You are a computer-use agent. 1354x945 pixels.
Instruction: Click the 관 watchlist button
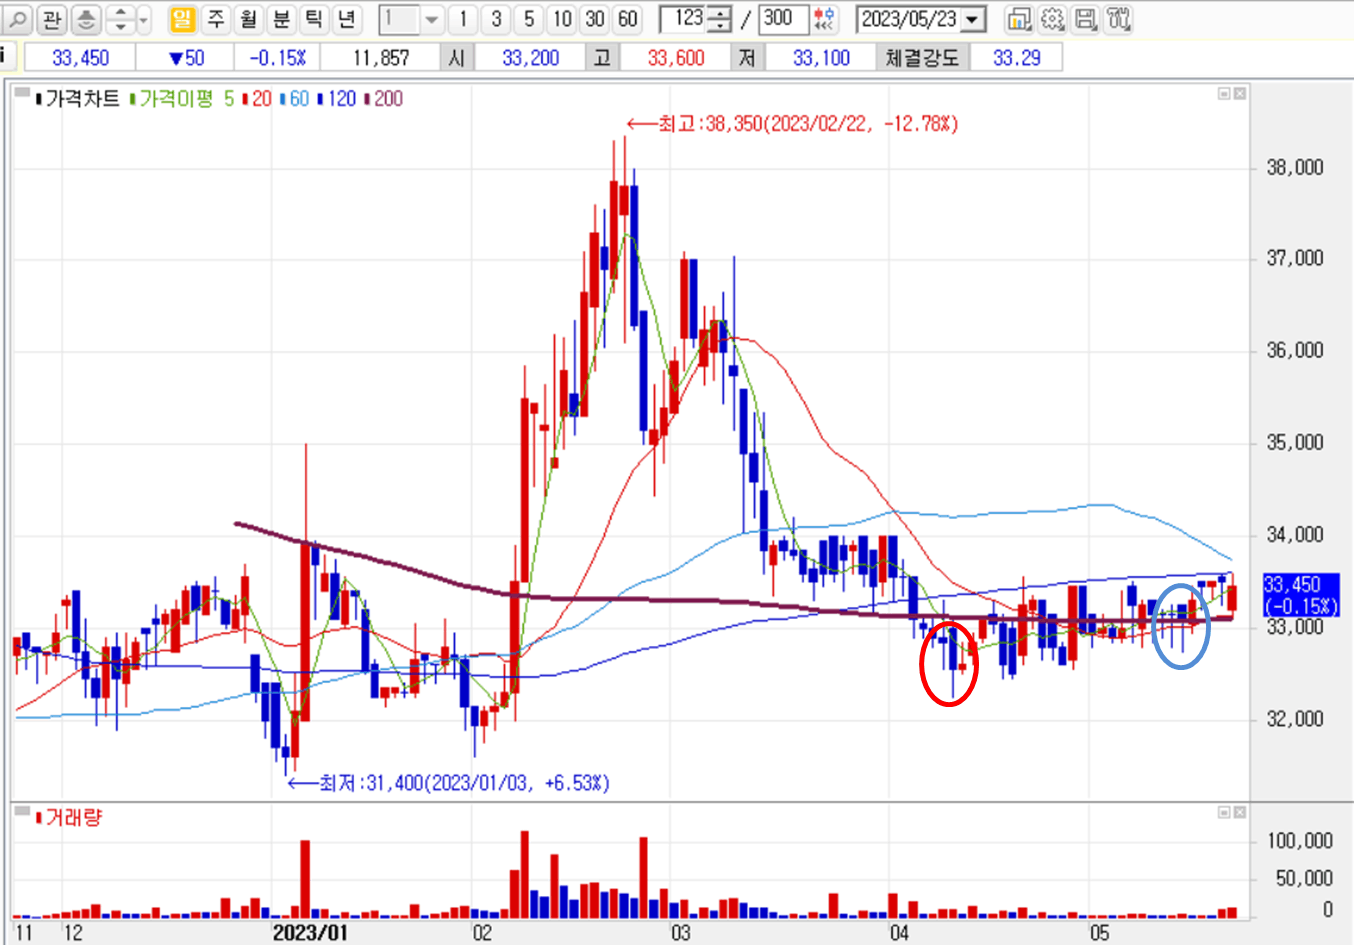coord(53,19)
